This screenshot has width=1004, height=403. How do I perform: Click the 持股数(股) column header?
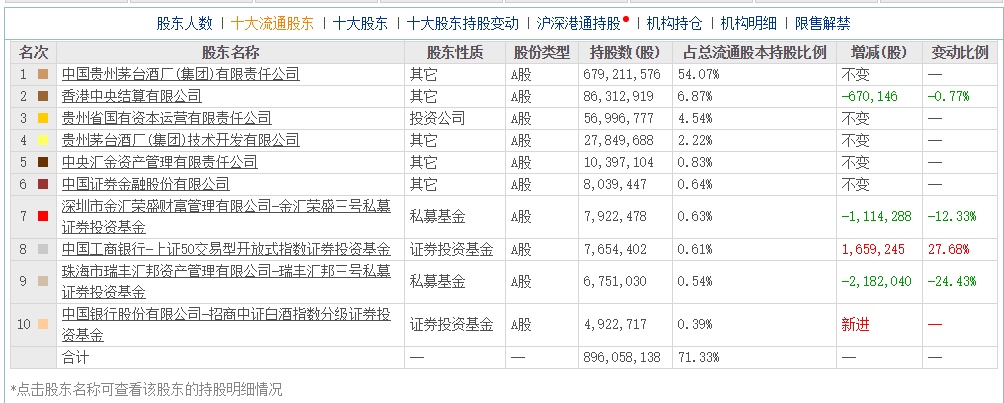click(625, 53)
